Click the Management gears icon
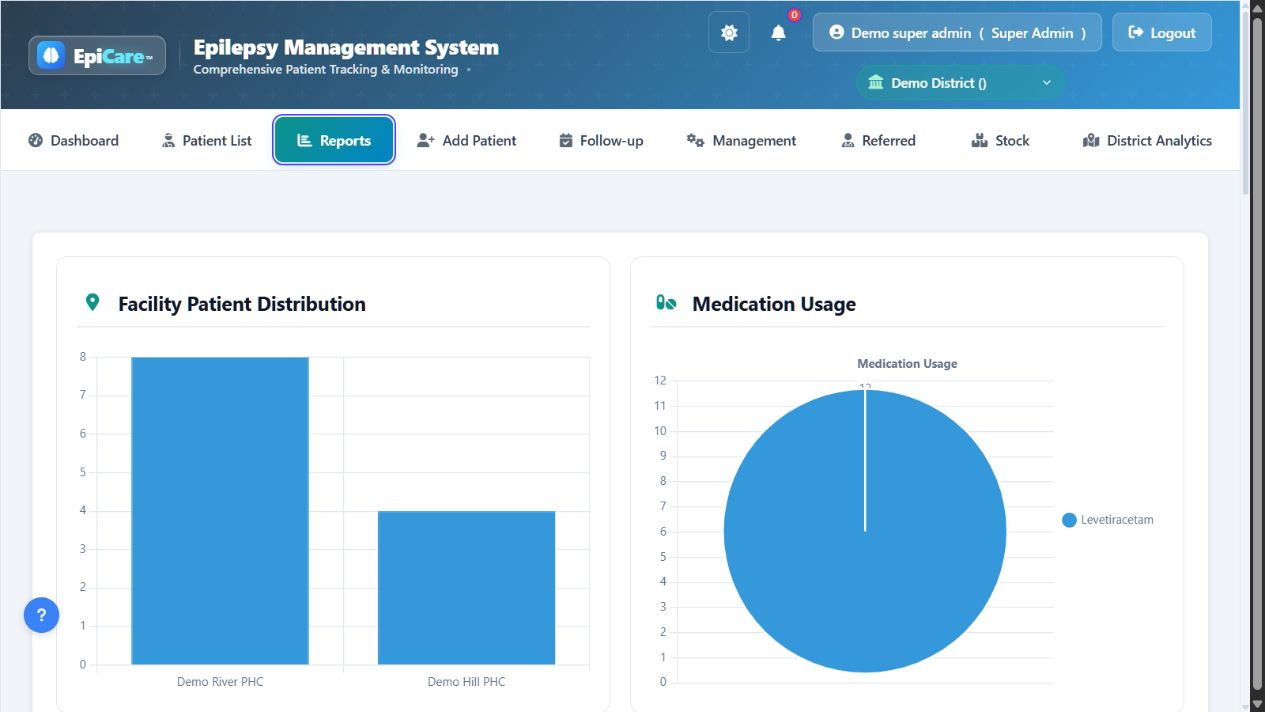The width and height of the screenshot is (1265, 712). tap(695, 140)
